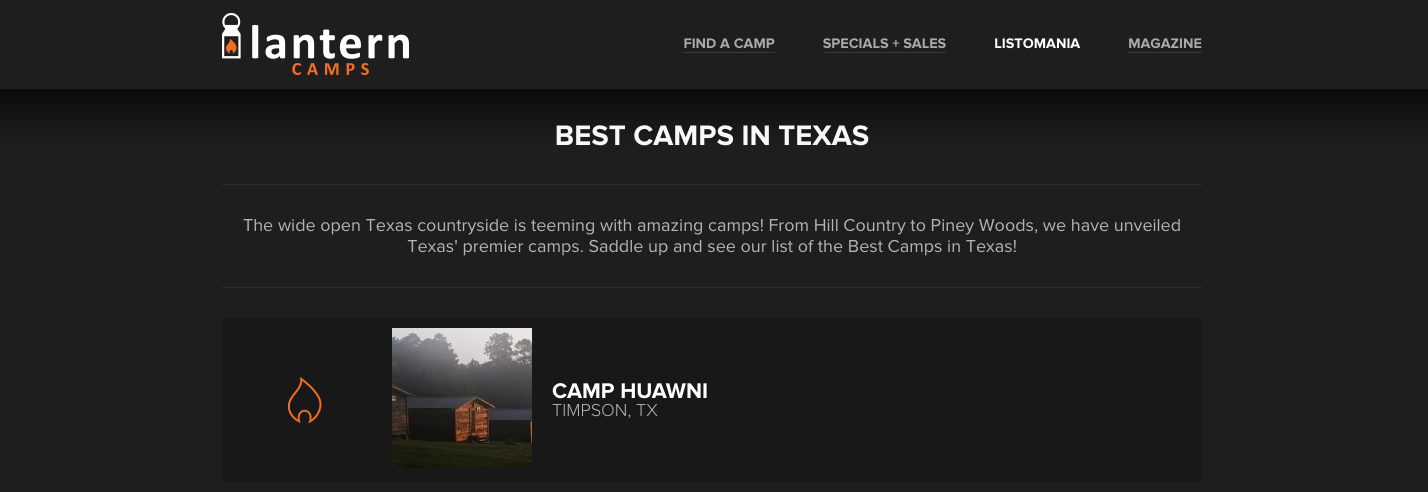Click the Timpson, TX location text
The width and height of the screenshot is (1428, 492).
coord(604,410)
